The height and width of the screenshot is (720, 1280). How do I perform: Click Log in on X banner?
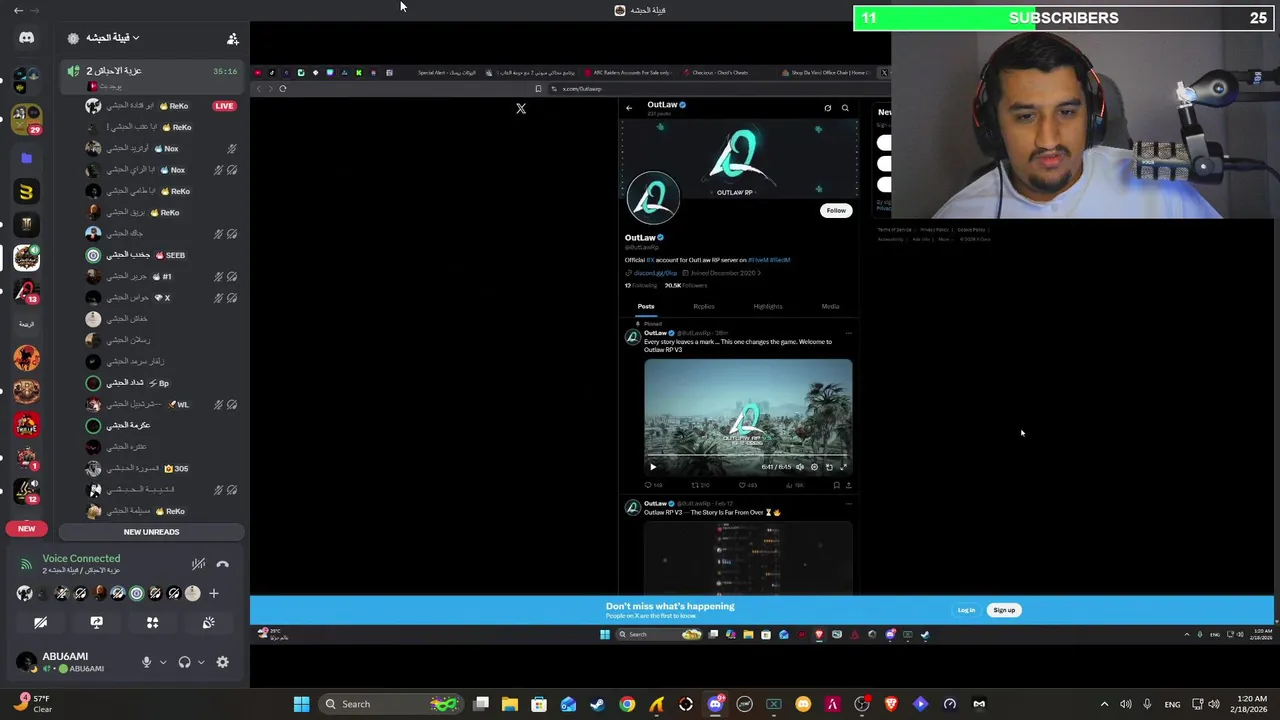[966, 610]
